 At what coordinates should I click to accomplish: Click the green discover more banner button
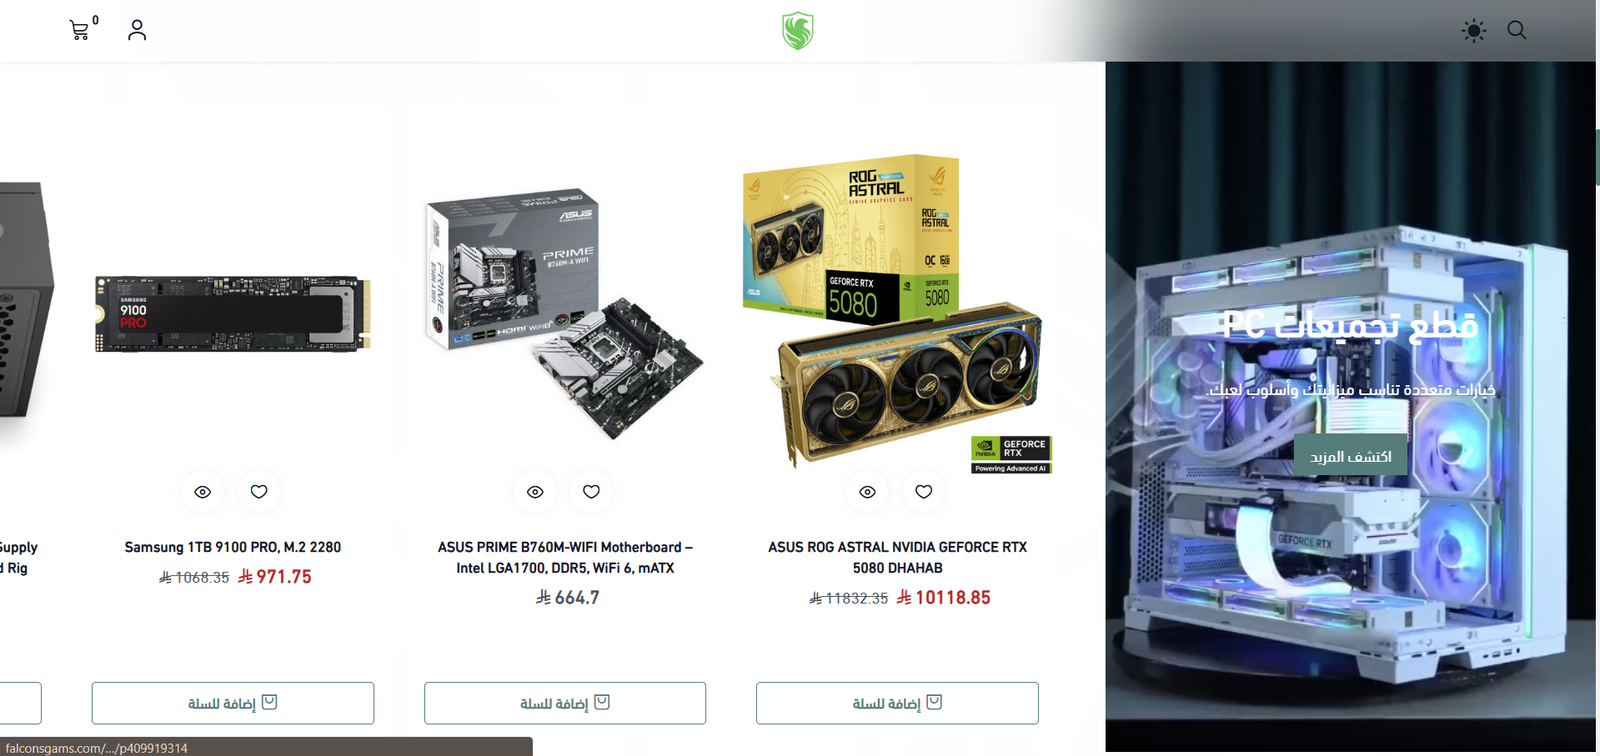tap(1350, 456)
